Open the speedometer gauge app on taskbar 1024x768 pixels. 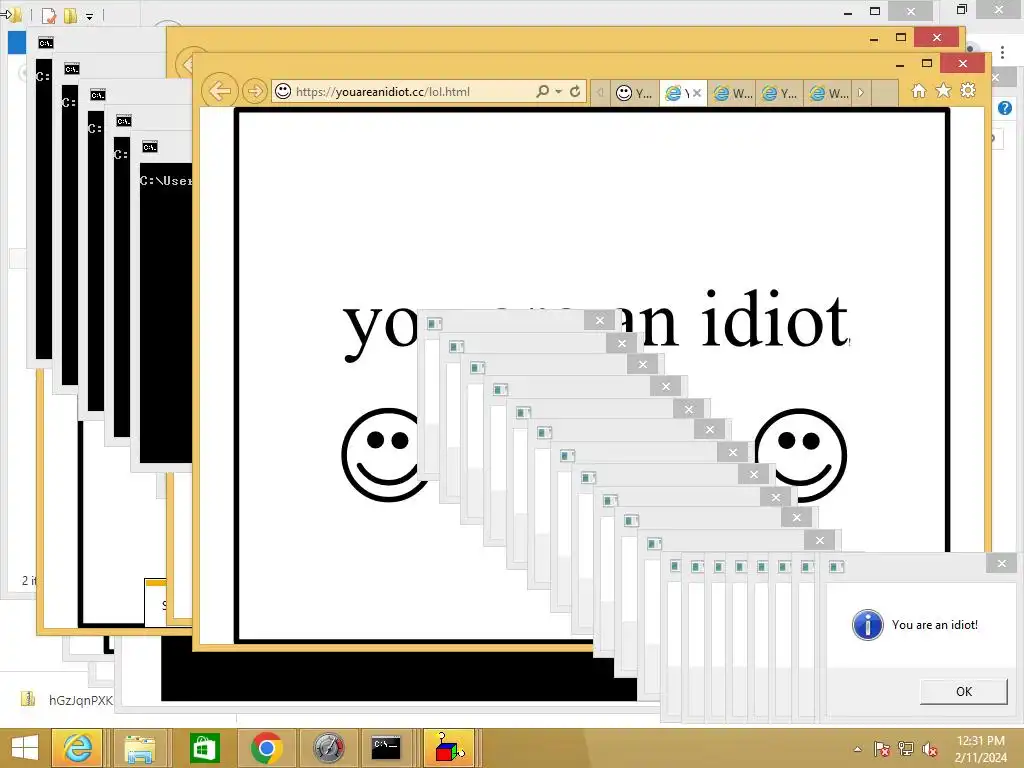click(x=328, y=748)
